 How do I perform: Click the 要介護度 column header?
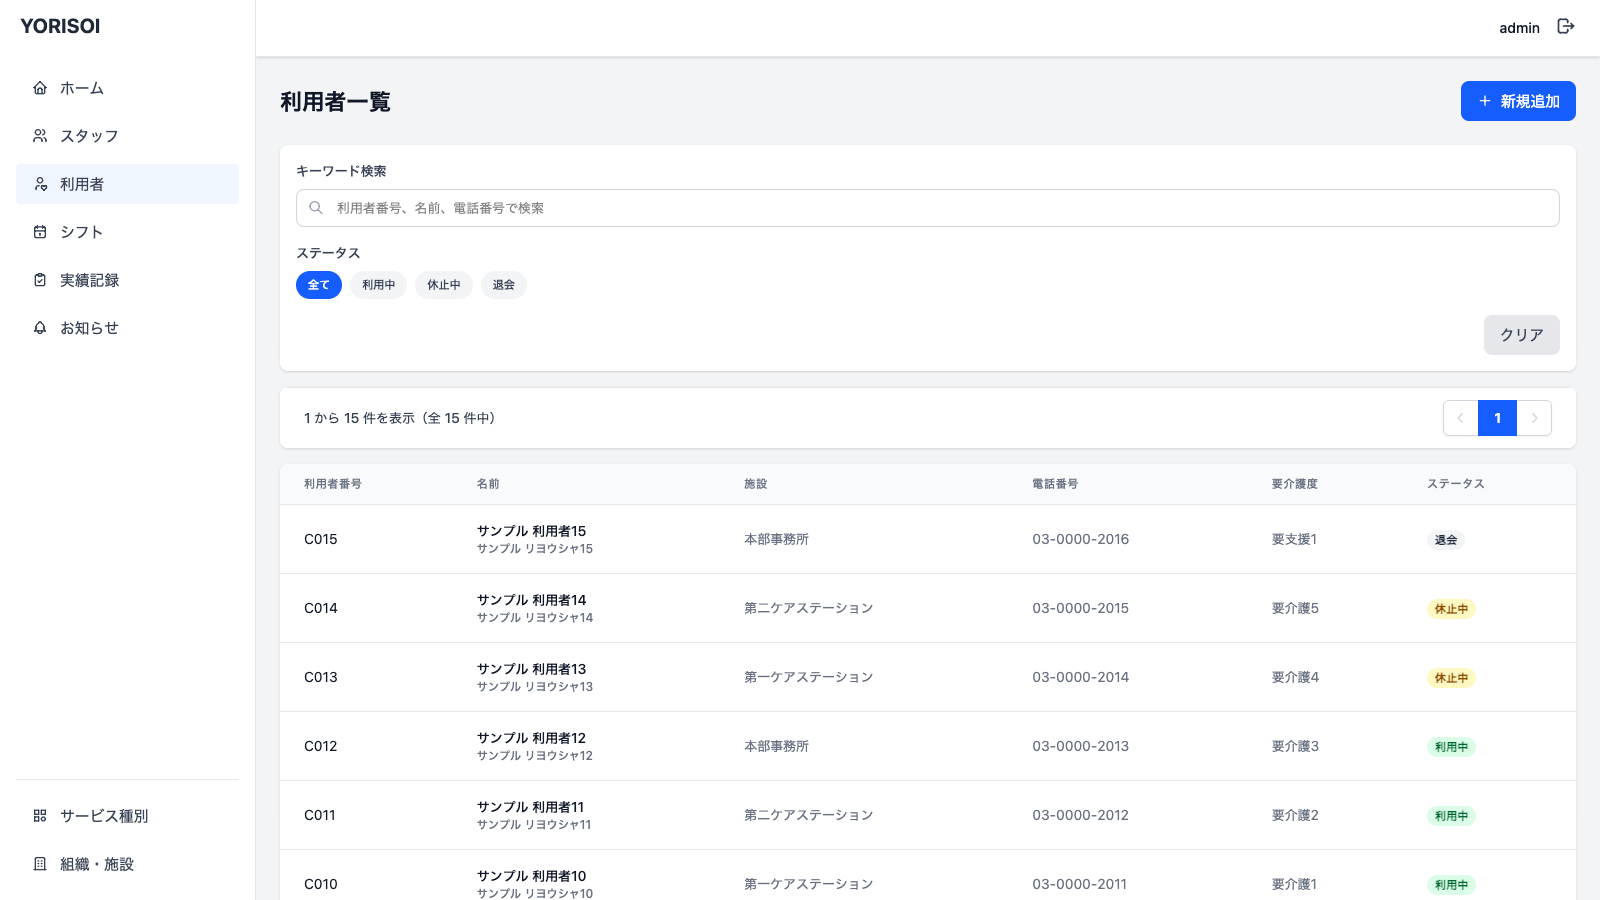[x=1295, y=484]
